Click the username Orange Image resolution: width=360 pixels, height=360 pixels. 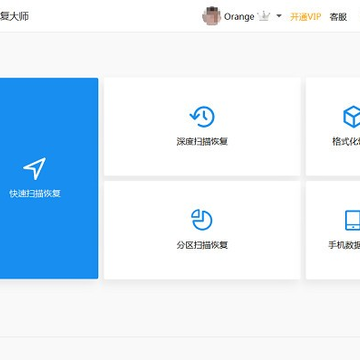tap(239, 17)
